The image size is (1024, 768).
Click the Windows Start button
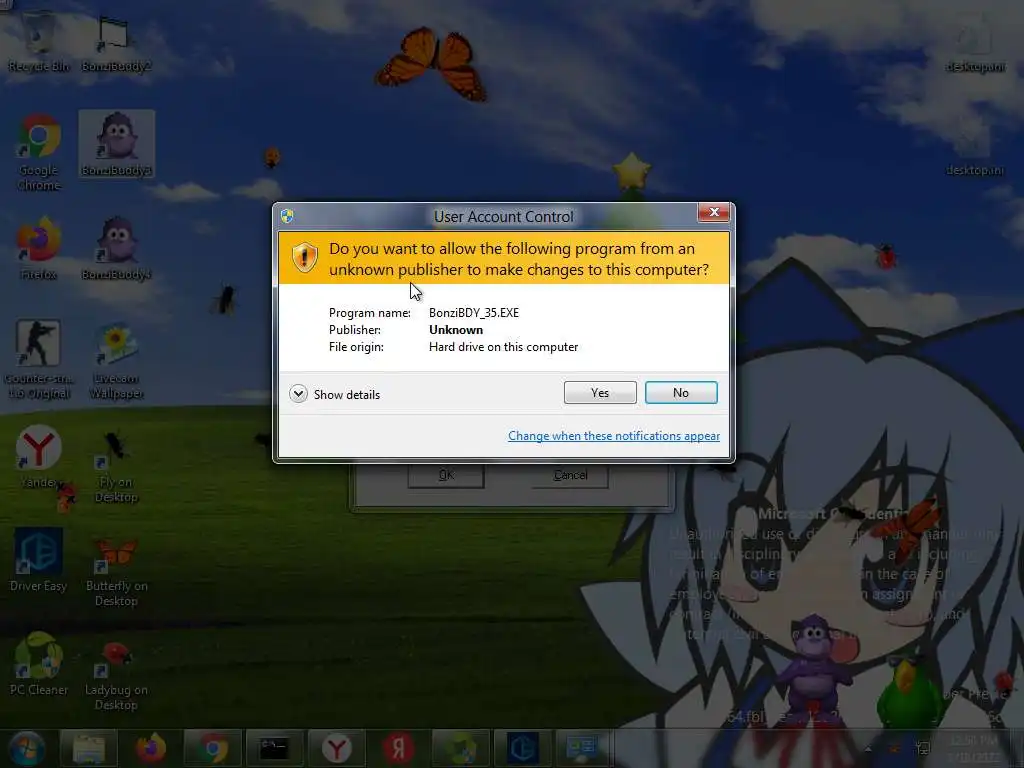coord(26,748)
